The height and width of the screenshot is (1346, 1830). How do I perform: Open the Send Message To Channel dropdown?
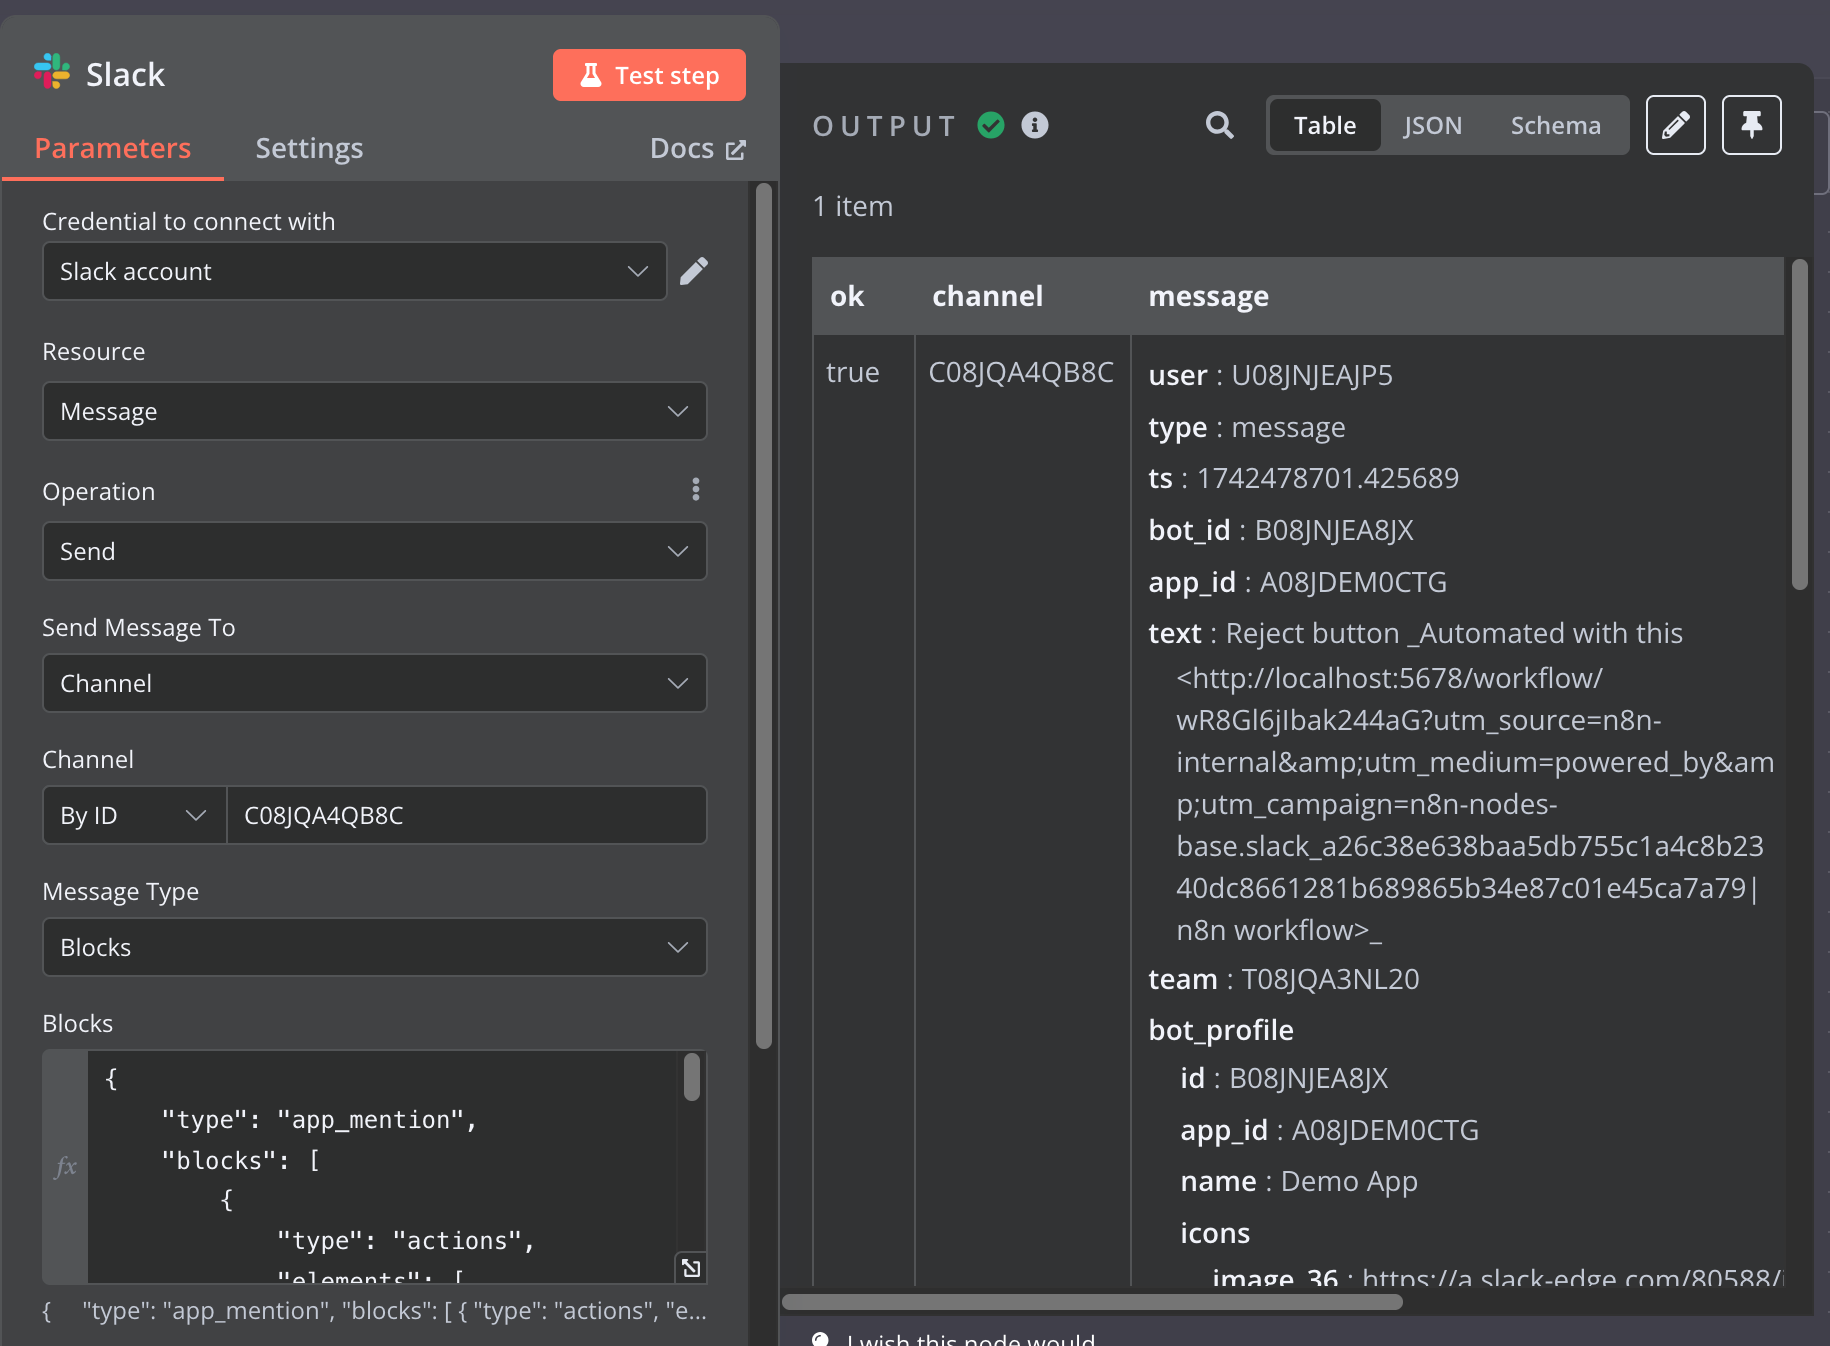375,683
